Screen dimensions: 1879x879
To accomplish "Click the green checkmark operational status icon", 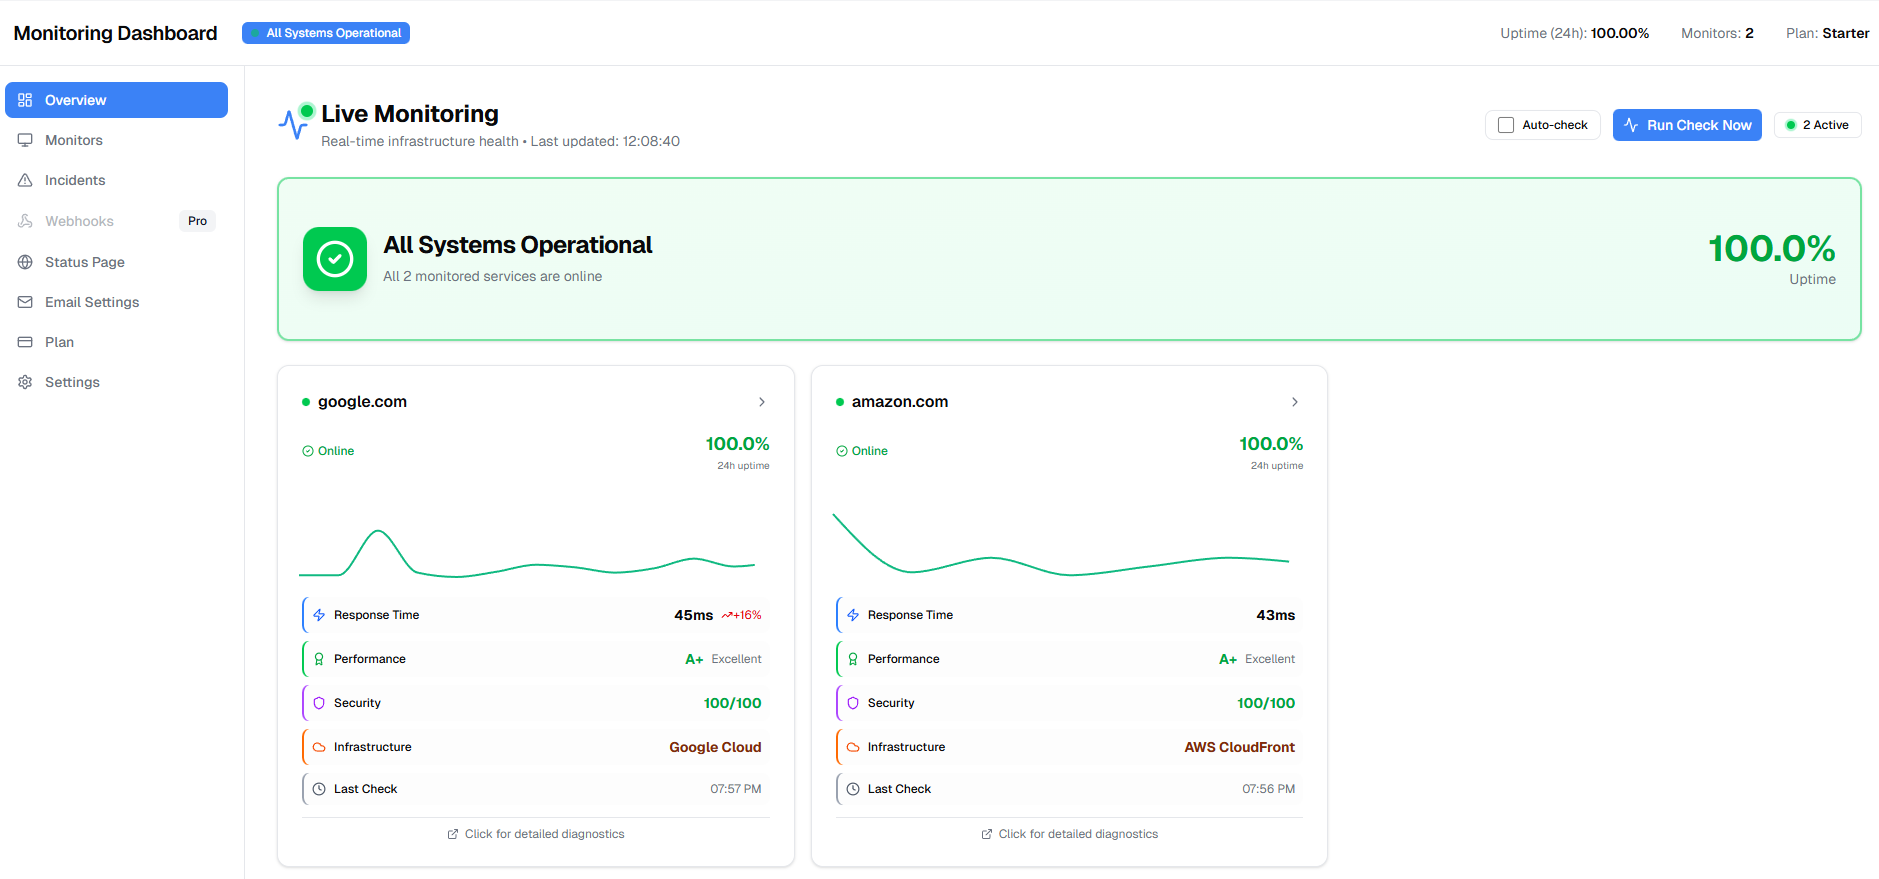I will (x=335, y=259).
